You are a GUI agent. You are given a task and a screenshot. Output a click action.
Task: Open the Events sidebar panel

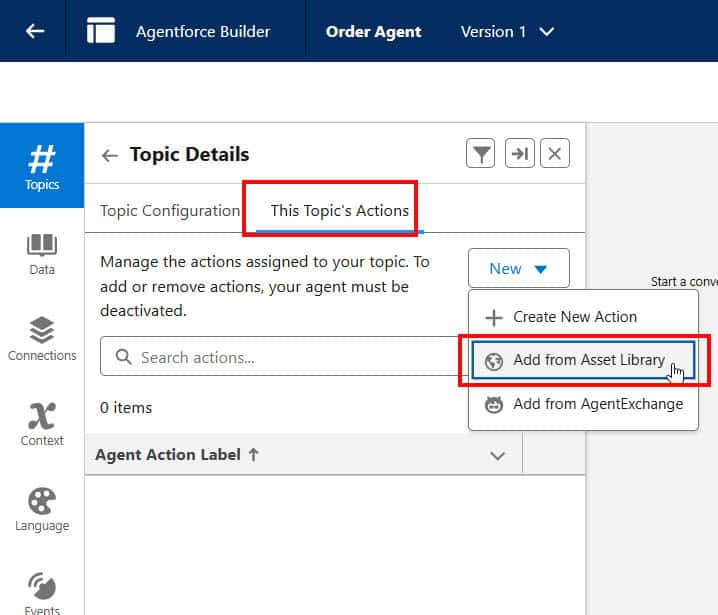click(x=42, y=593)
